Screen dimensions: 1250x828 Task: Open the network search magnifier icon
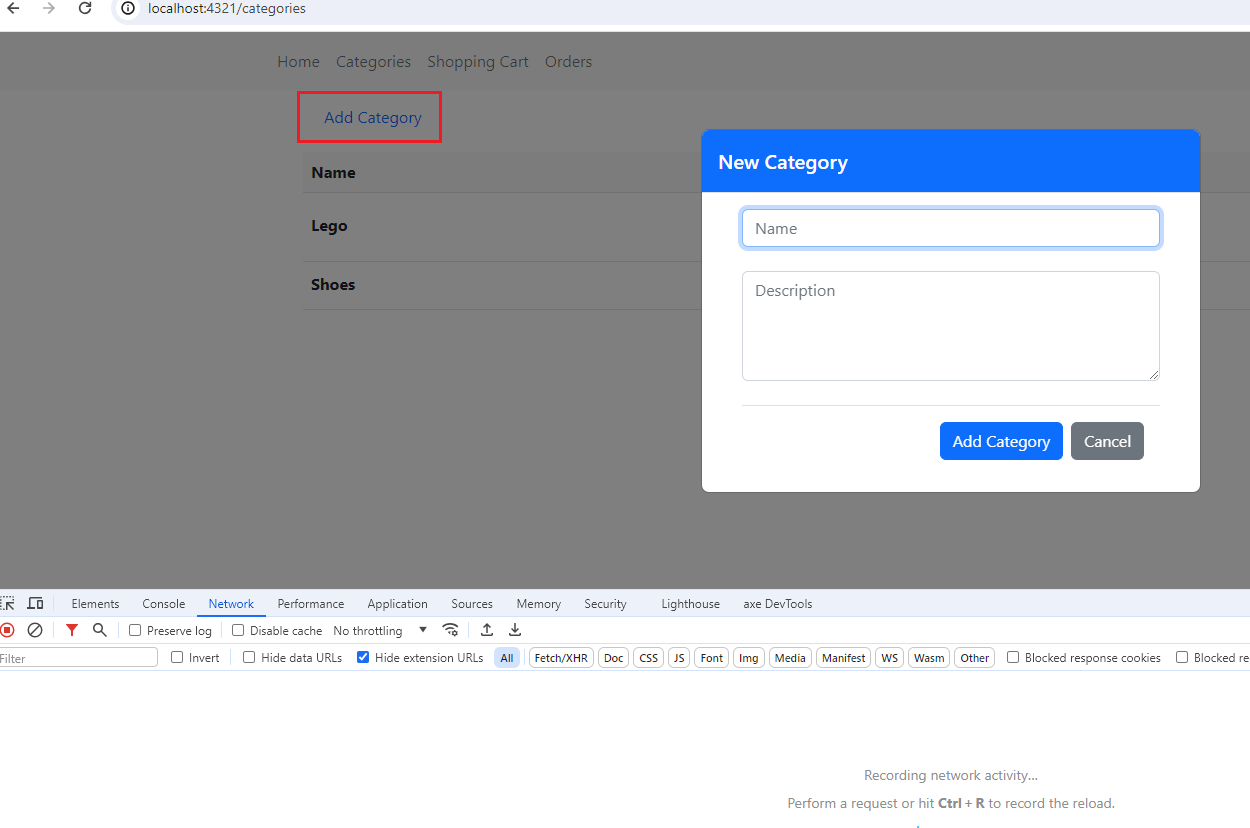[x=99, y=630]
